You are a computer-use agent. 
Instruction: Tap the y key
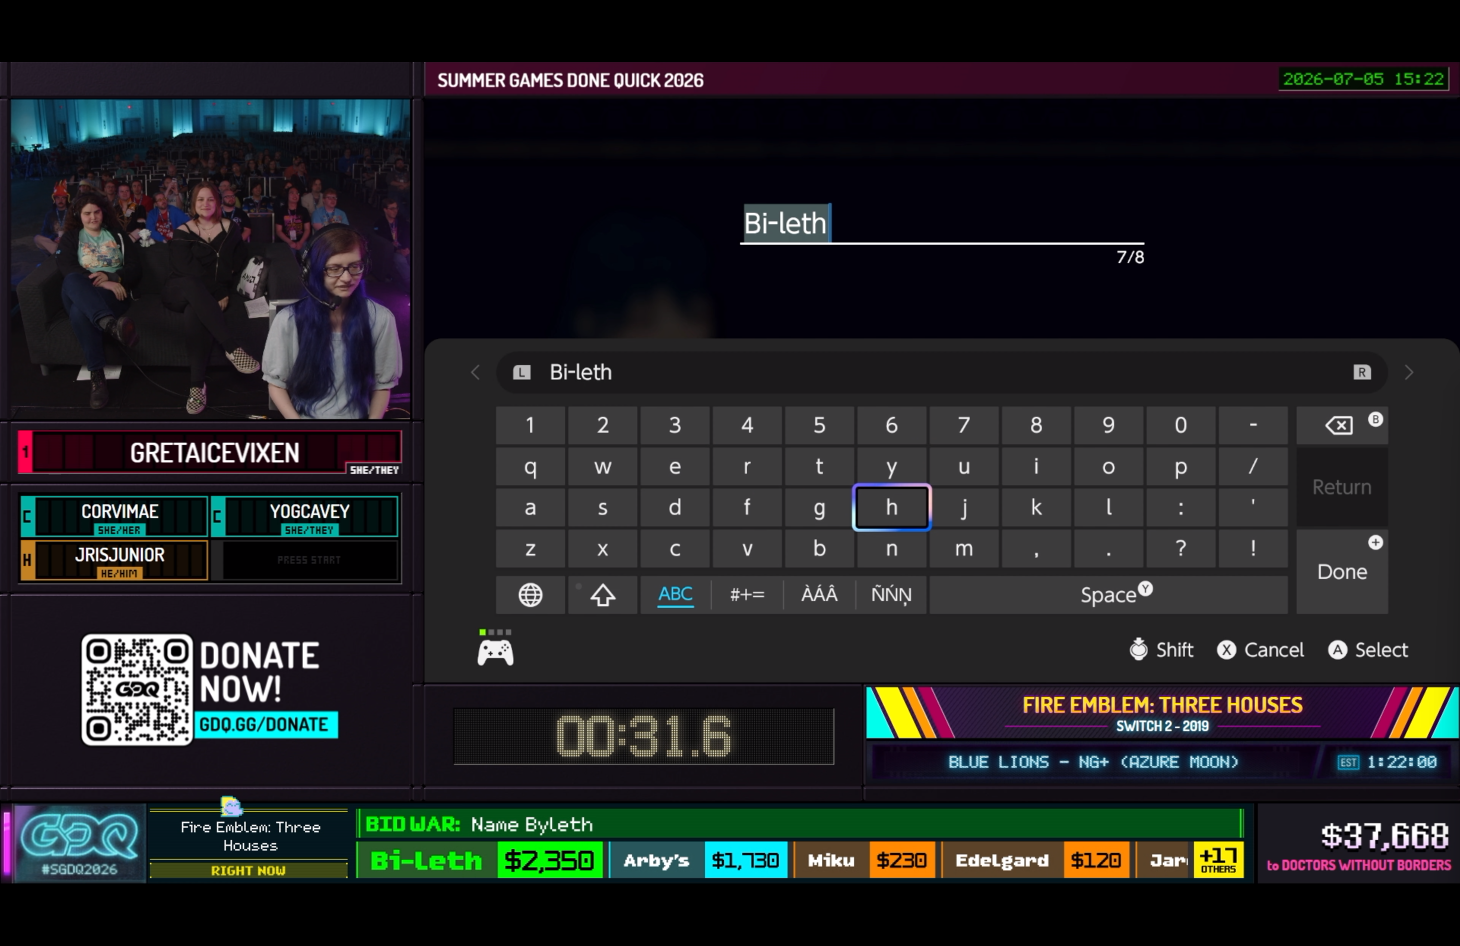[891, 466]
